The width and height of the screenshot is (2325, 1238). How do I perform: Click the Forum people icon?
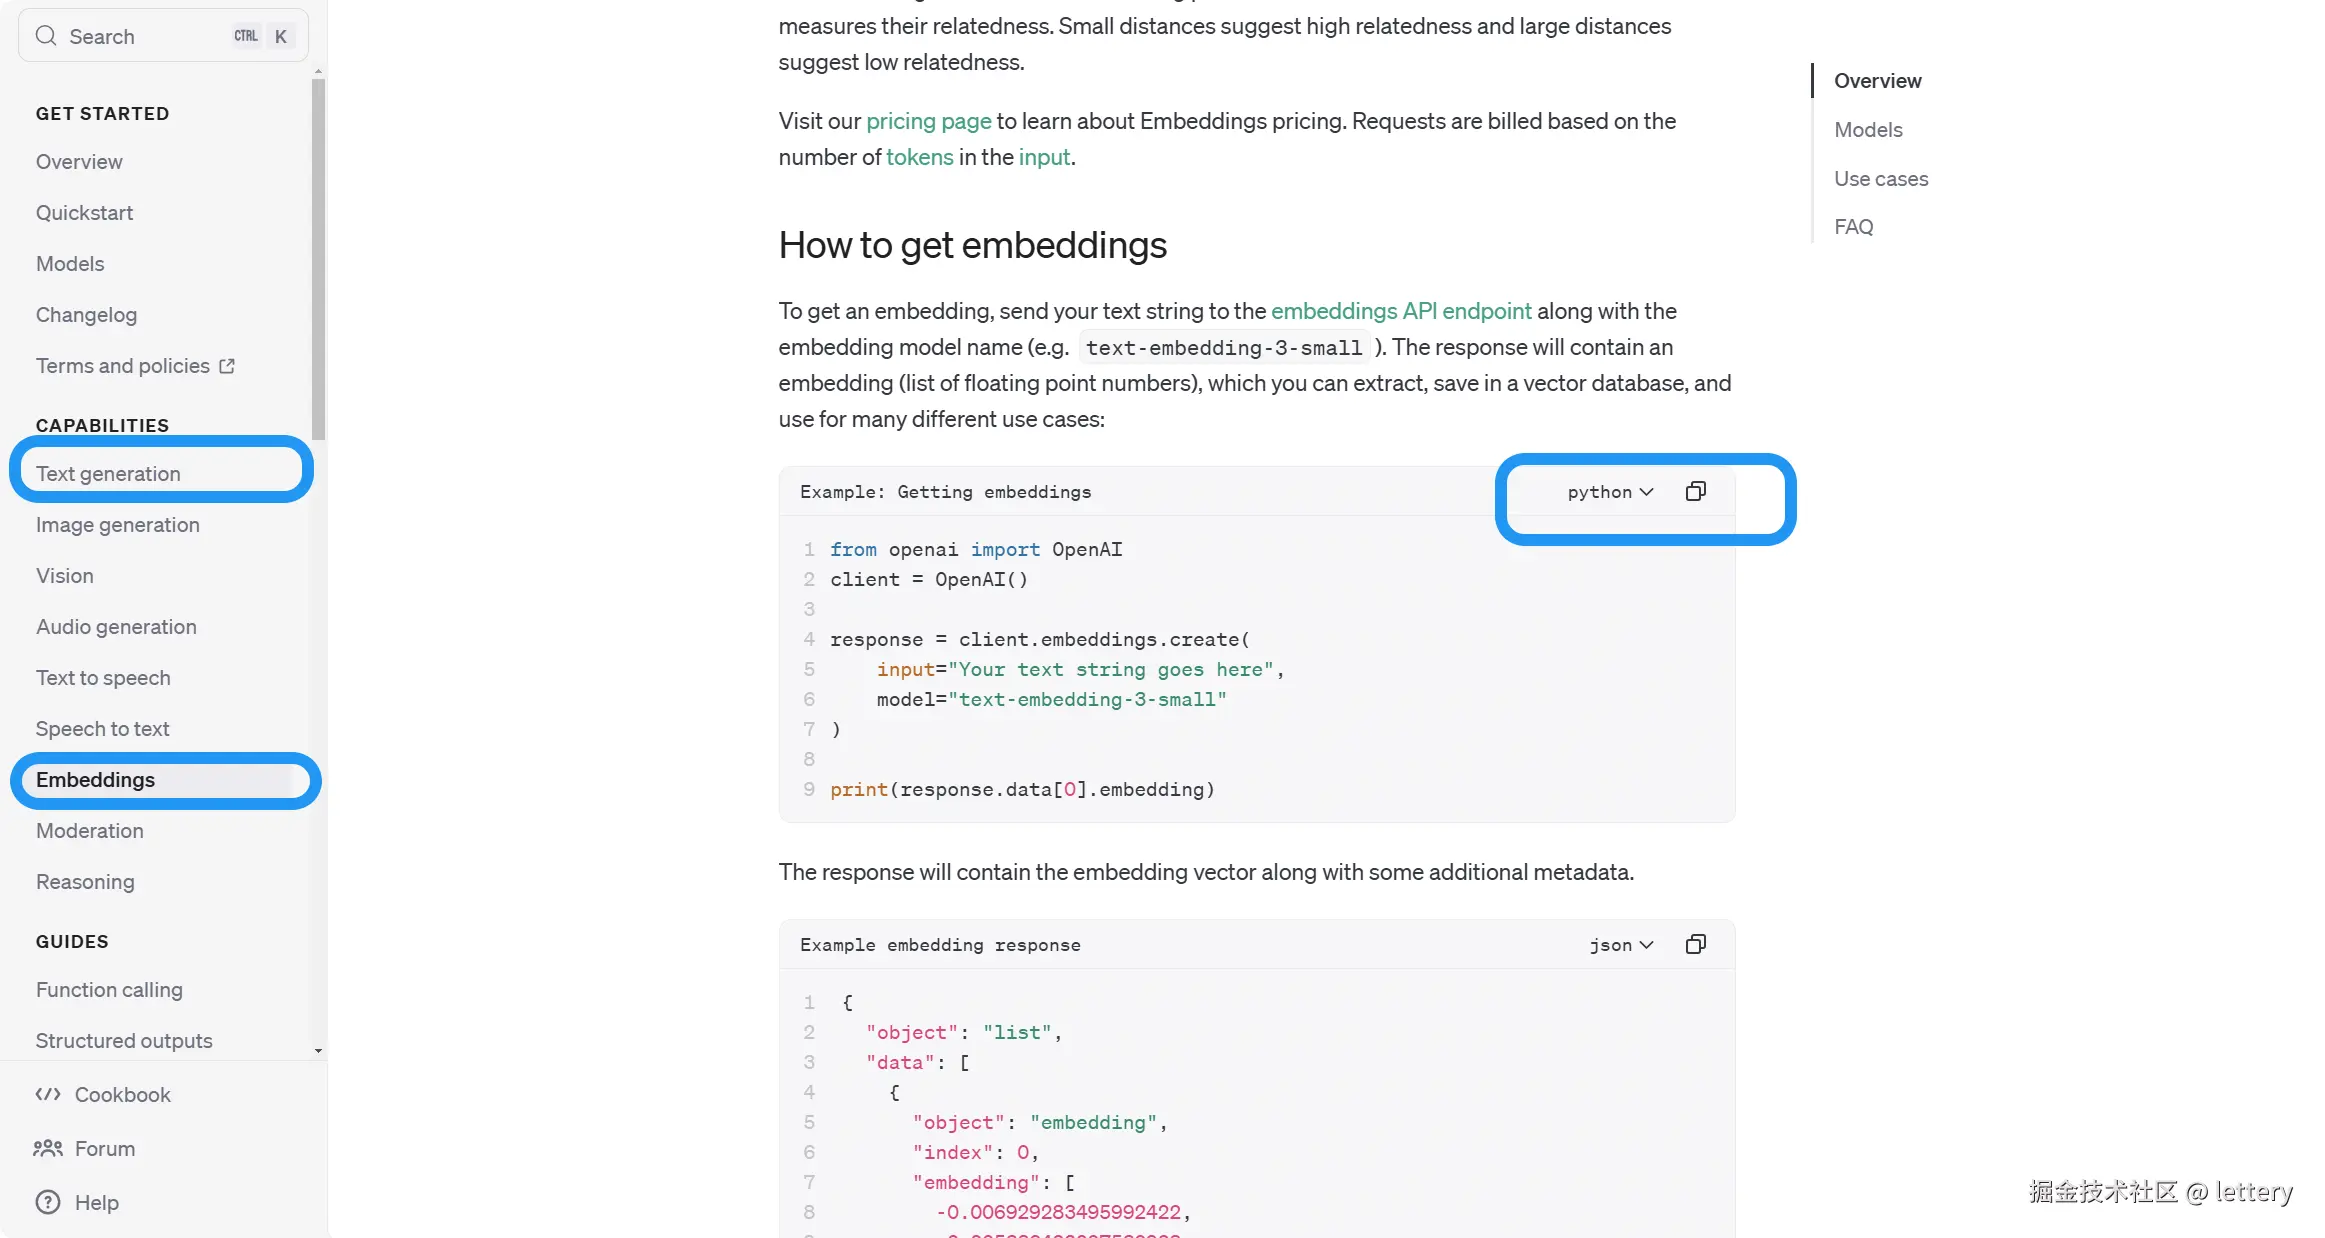click(47, 1148)
